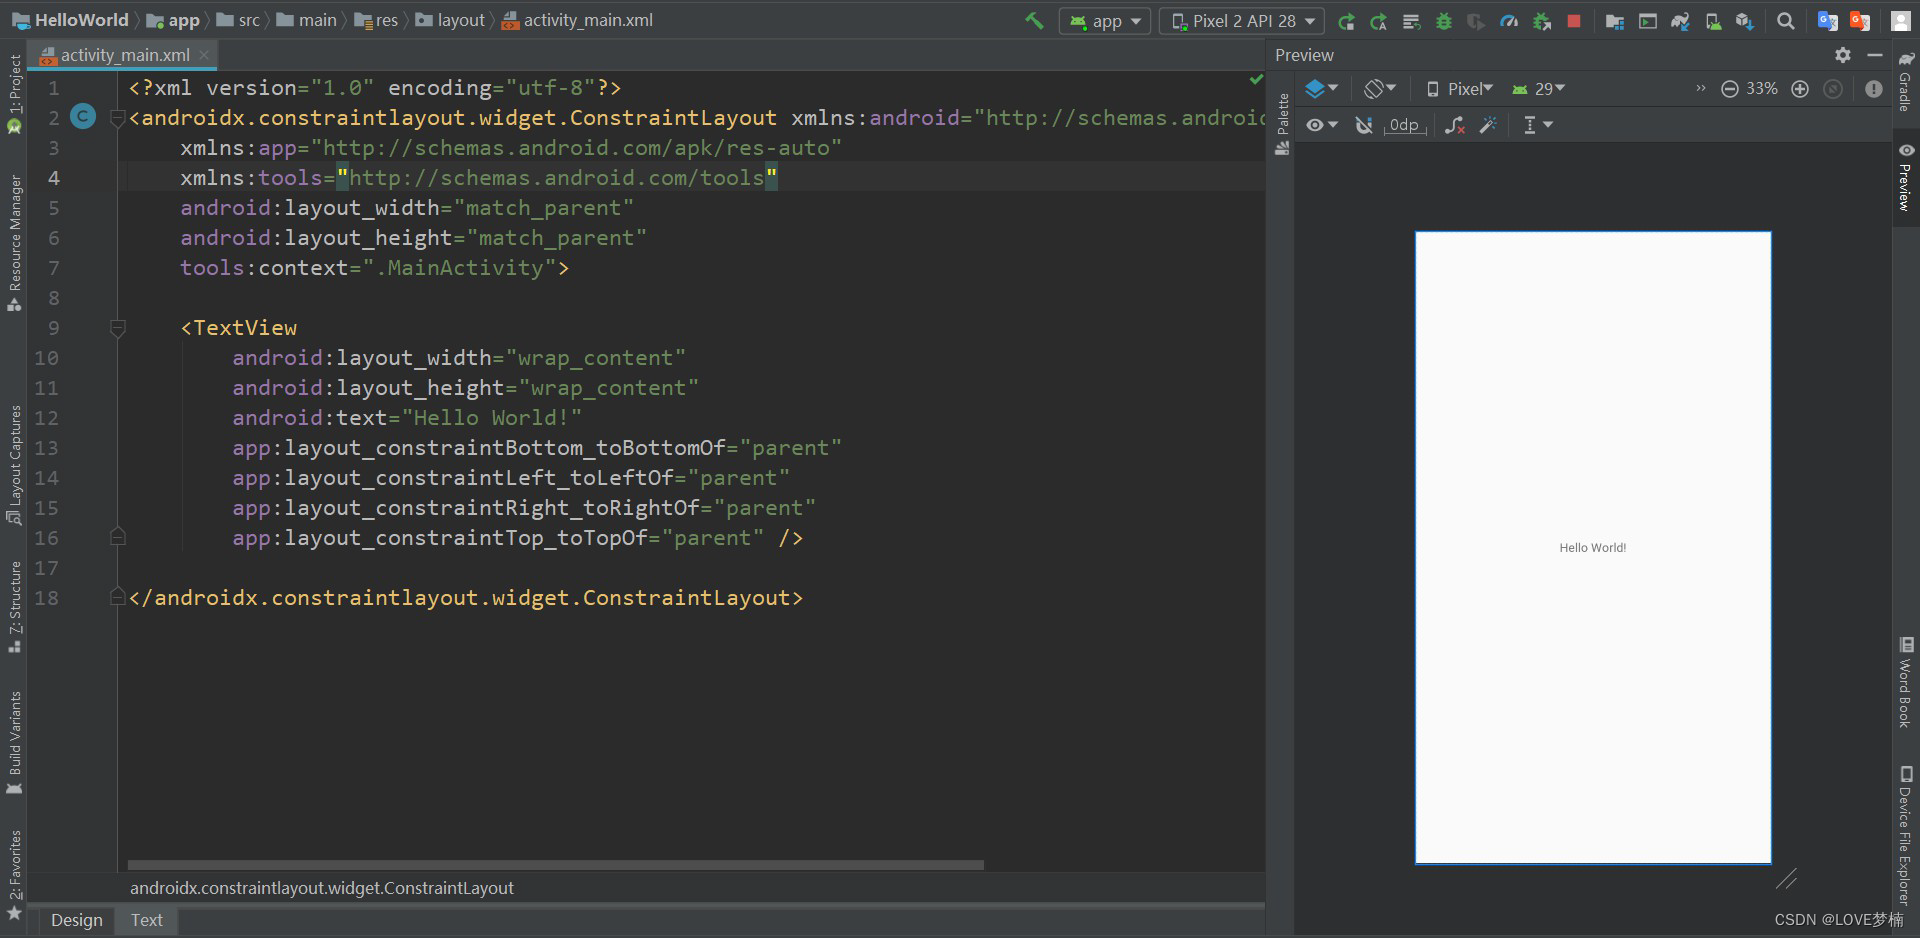
Task: Toggle the Preview side tab
Action: (x=1906, y=176)
